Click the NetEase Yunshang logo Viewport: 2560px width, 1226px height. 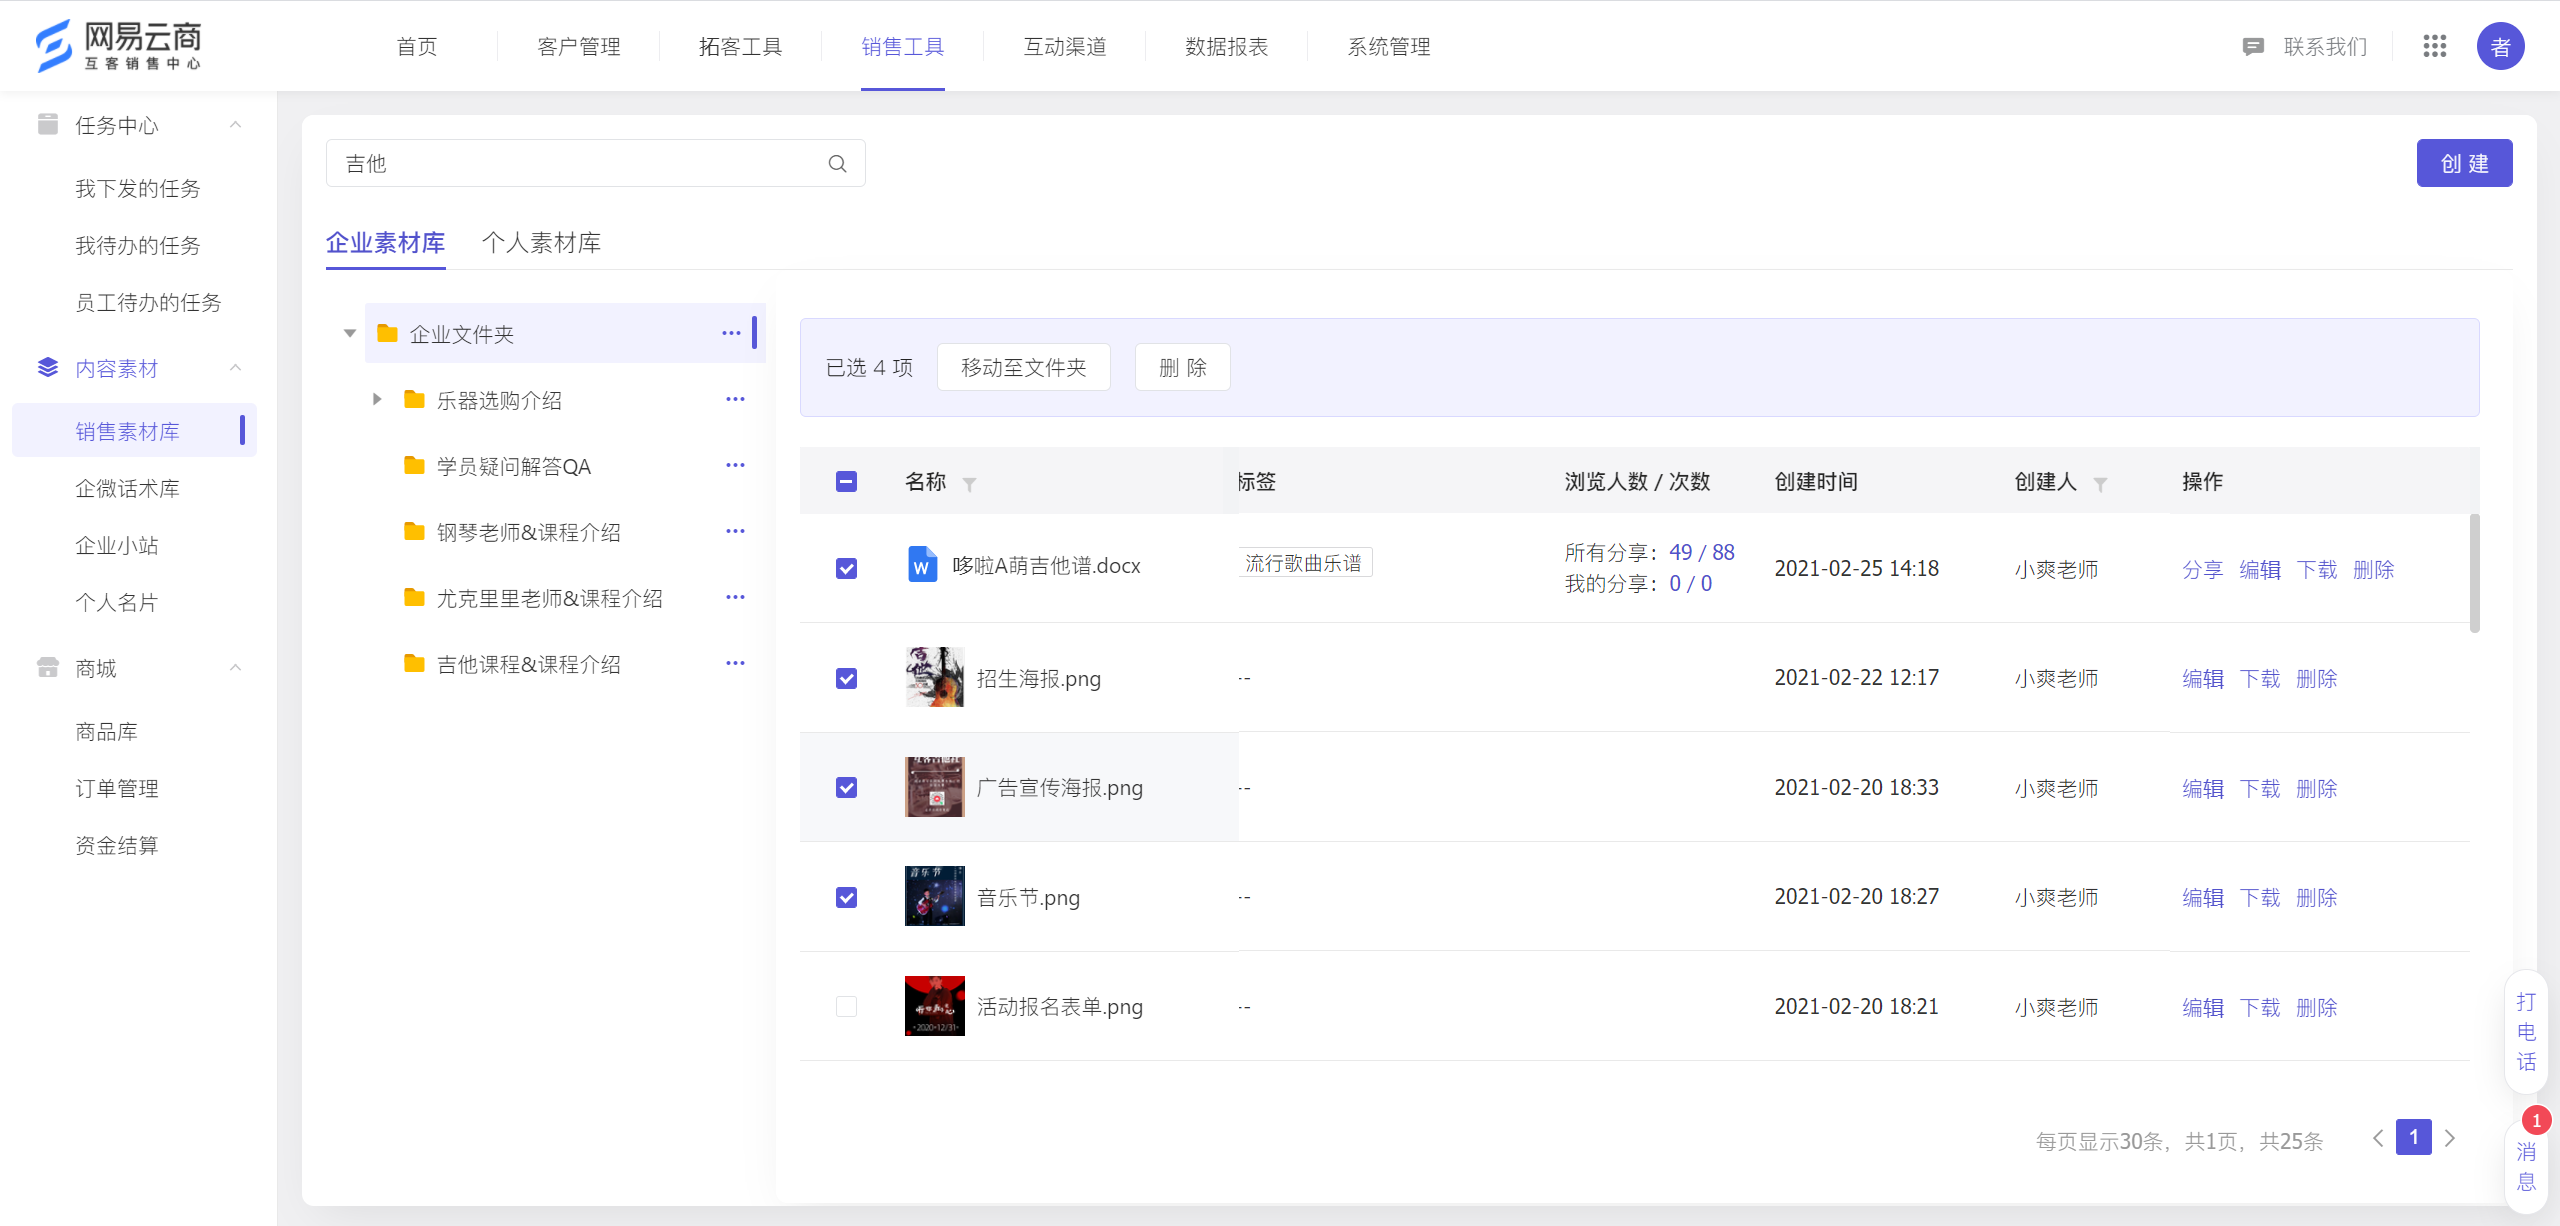[x=118, y=46]
